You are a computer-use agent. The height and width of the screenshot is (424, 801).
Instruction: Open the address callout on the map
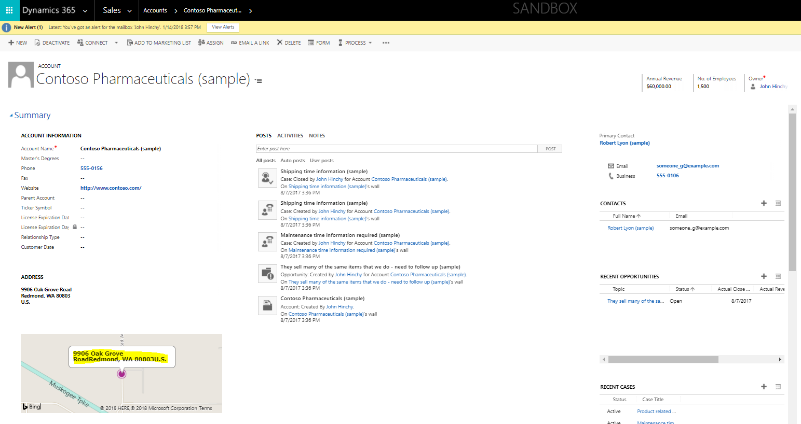click(122, 356)
